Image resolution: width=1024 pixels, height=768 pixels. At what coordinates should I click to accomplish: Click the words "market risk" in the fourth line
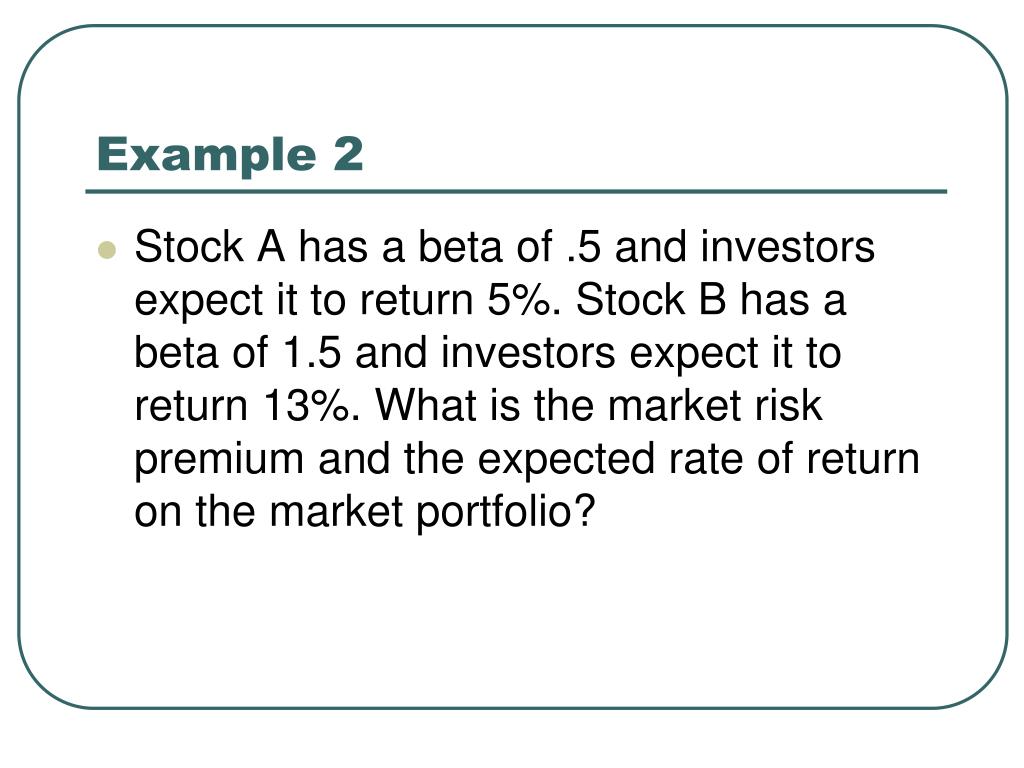tap(714, 406)
